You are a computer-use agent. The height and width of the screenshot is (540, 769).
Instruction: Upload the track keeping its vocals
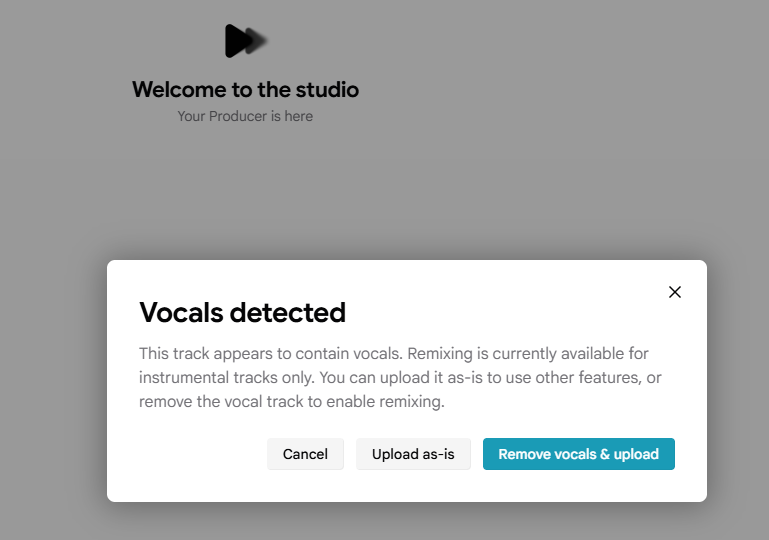[413, 454]
